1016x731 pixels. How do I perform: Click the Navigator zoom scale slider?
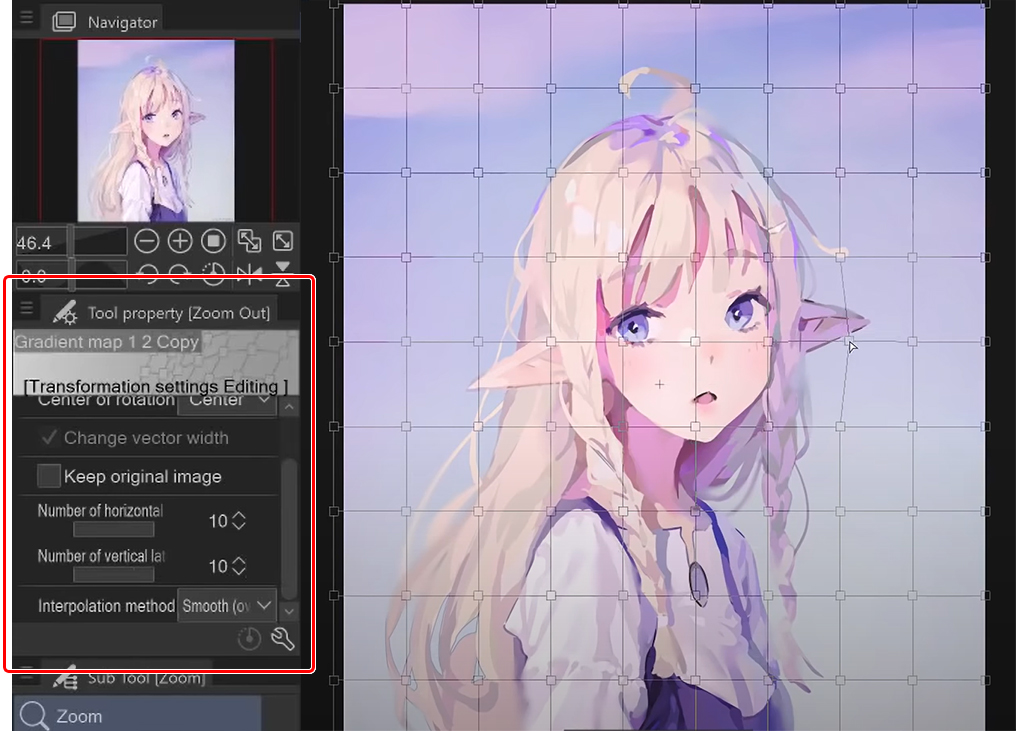point(71,241)
